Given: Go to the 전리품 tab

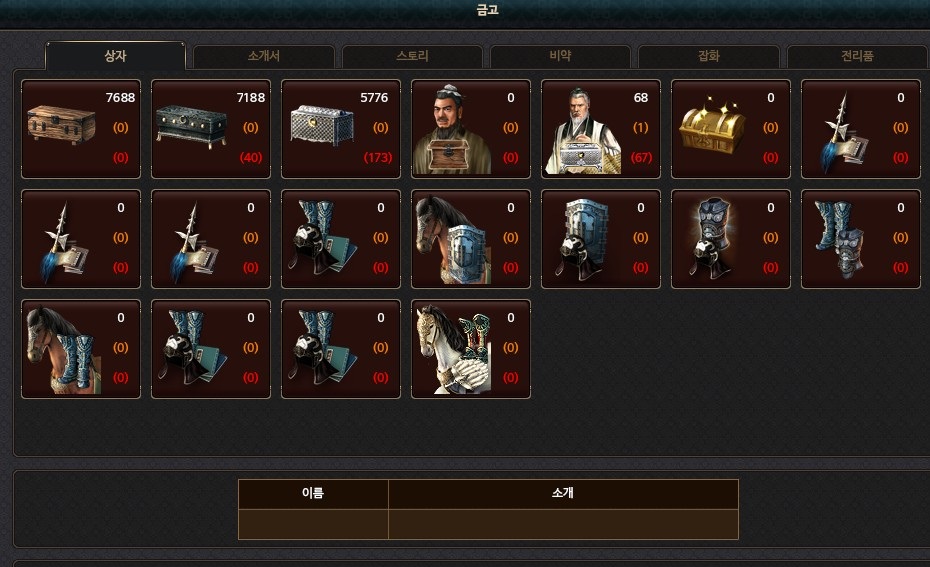Looking at the screenshot, I should point(858,56).
